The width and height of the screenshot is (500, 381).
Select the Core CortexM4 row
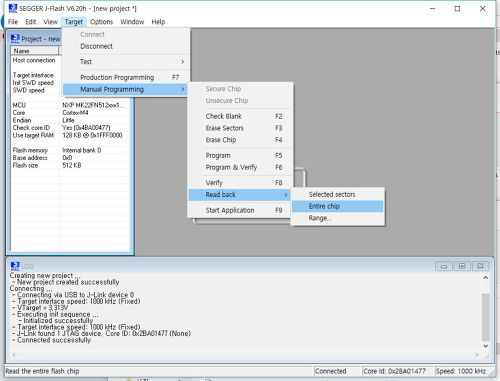click(x=70, y=113)
